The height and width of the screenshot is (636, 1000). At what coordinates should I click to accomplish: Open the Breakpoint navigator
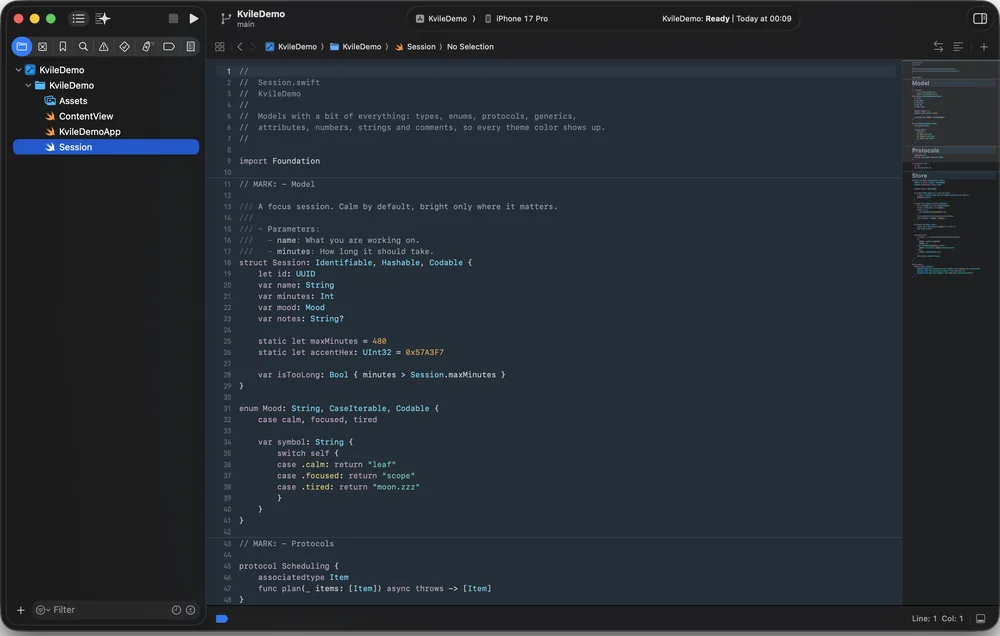click(169, 47)
